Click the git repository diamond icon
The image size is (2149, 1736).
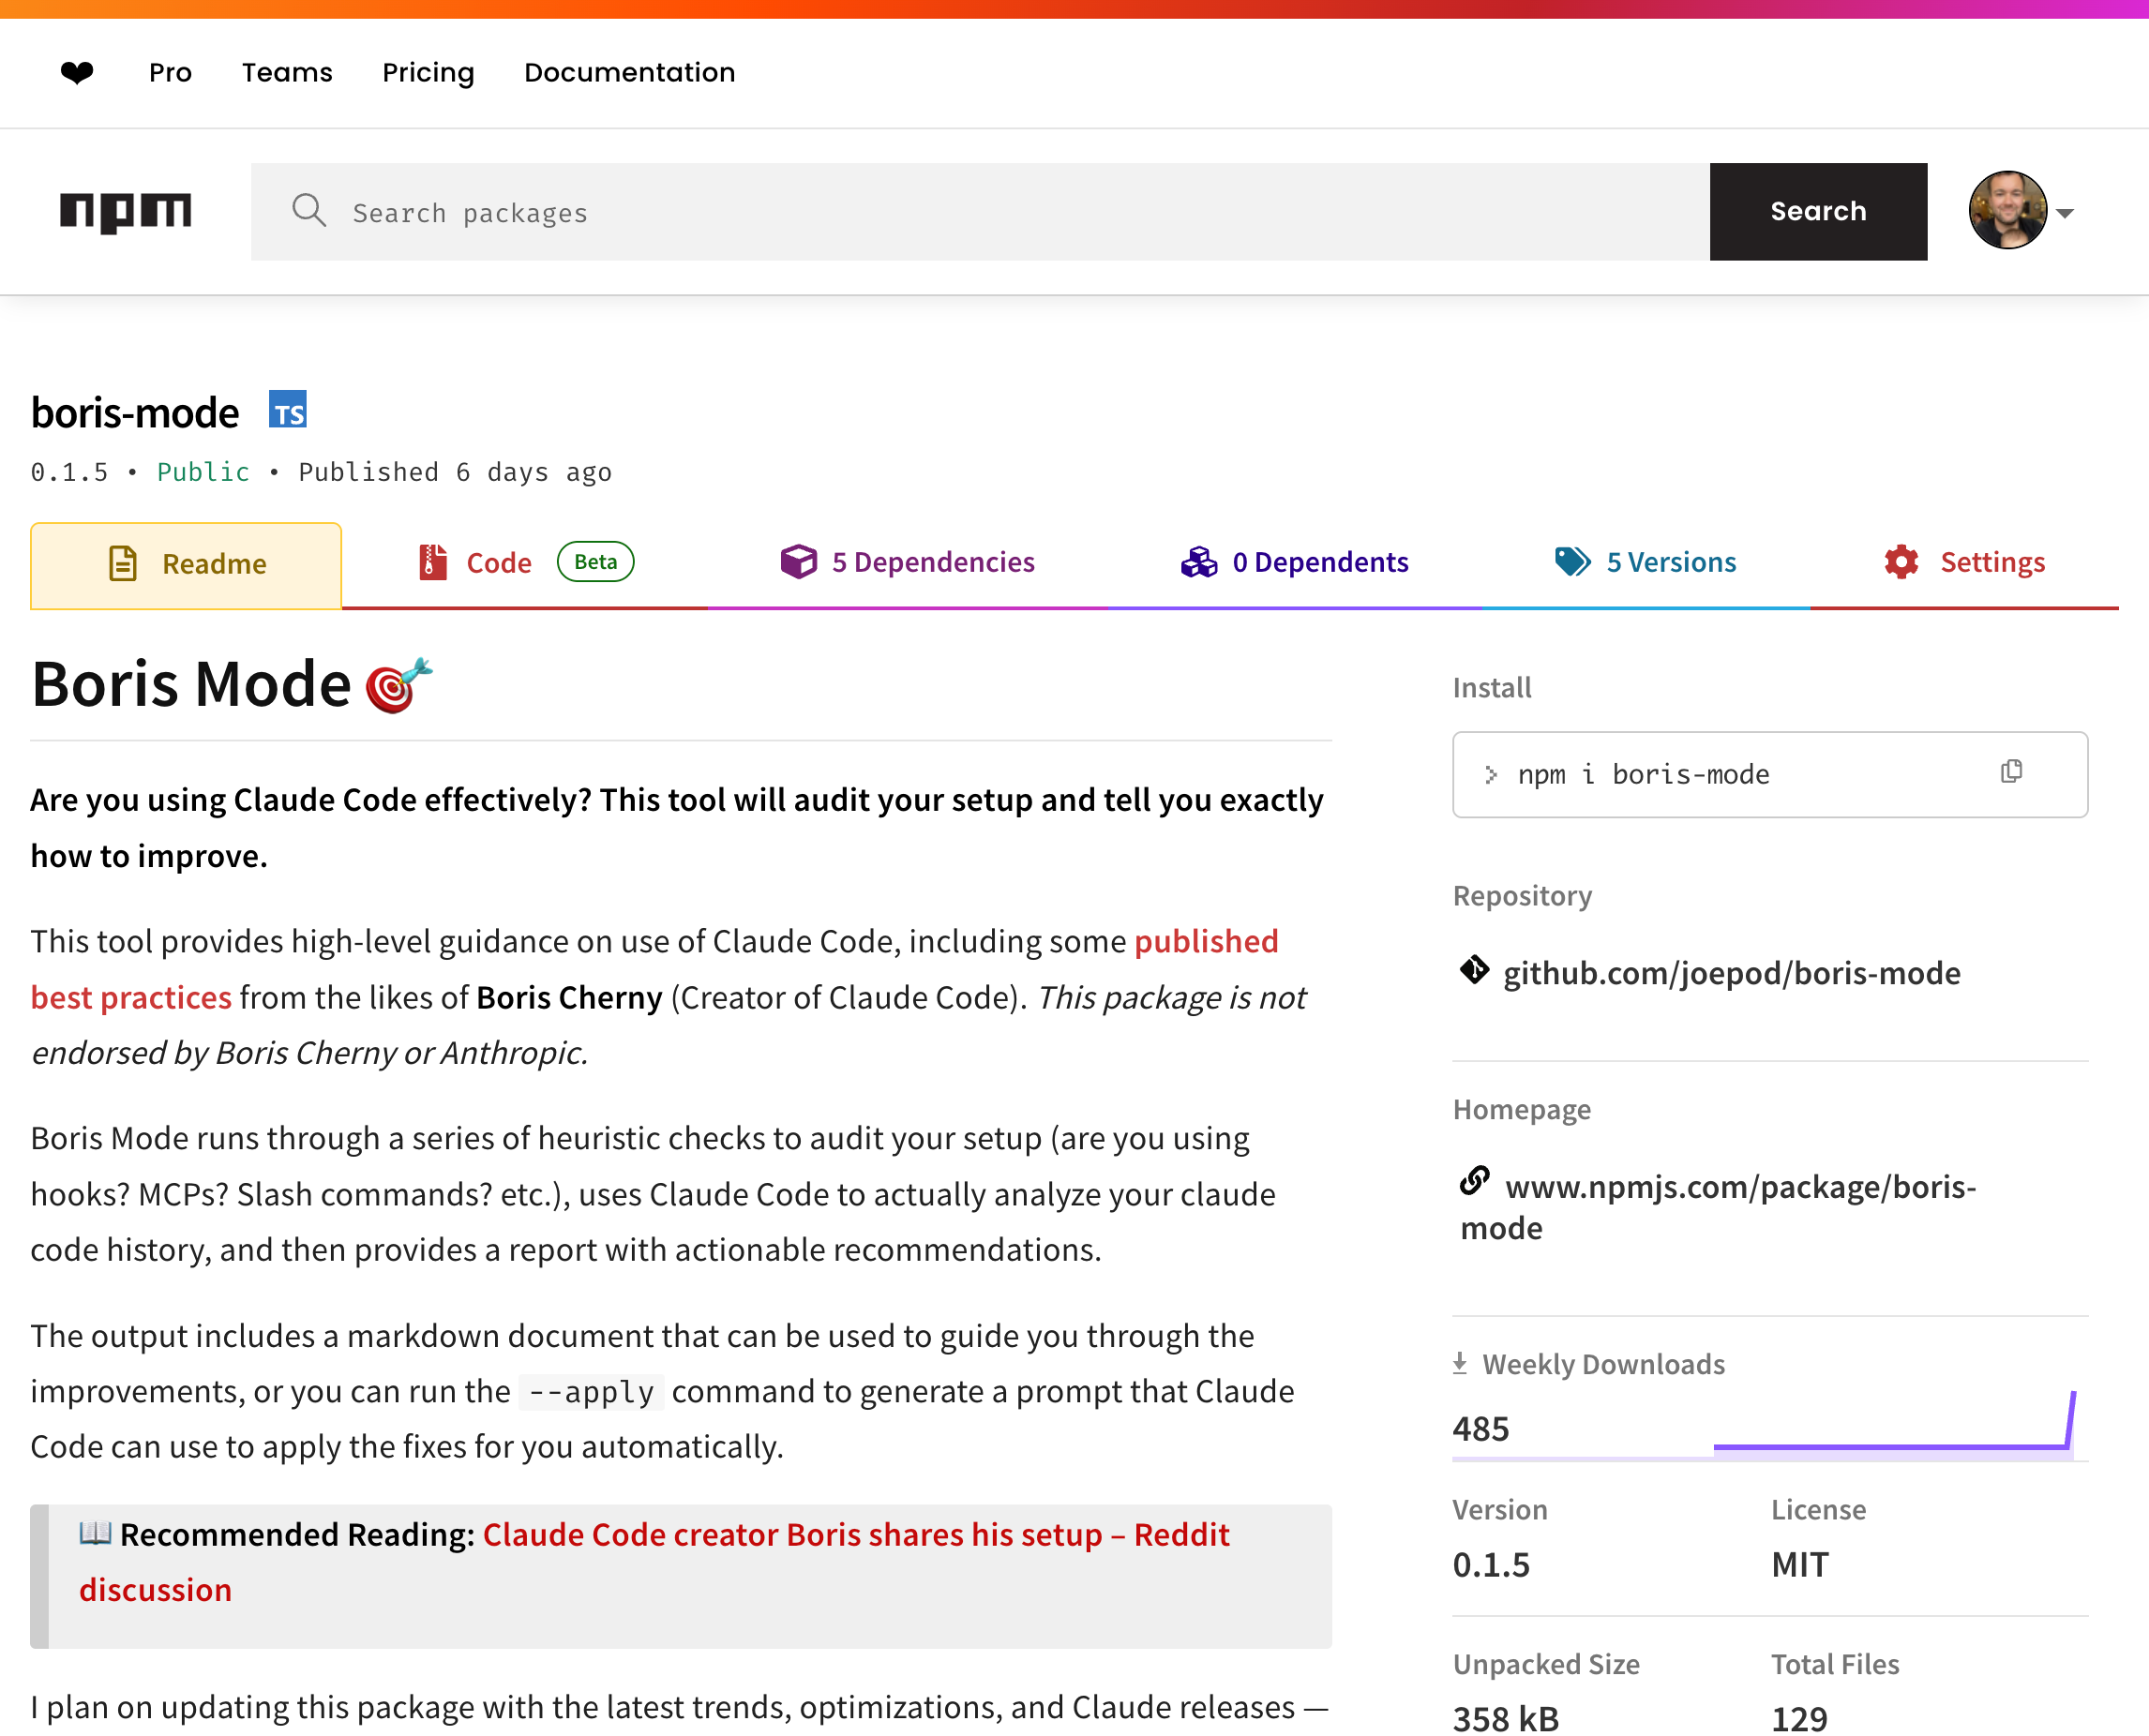[x=1474, y=970]
